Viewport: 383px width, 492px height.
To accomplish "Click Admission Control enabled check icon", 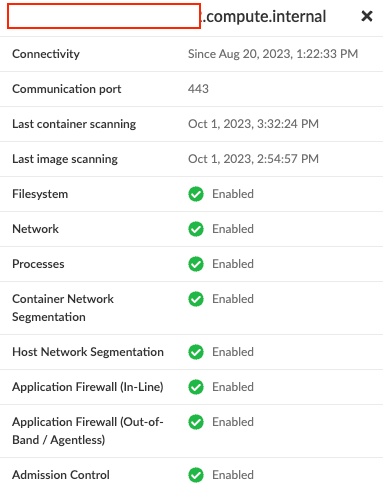I will 196,475.
